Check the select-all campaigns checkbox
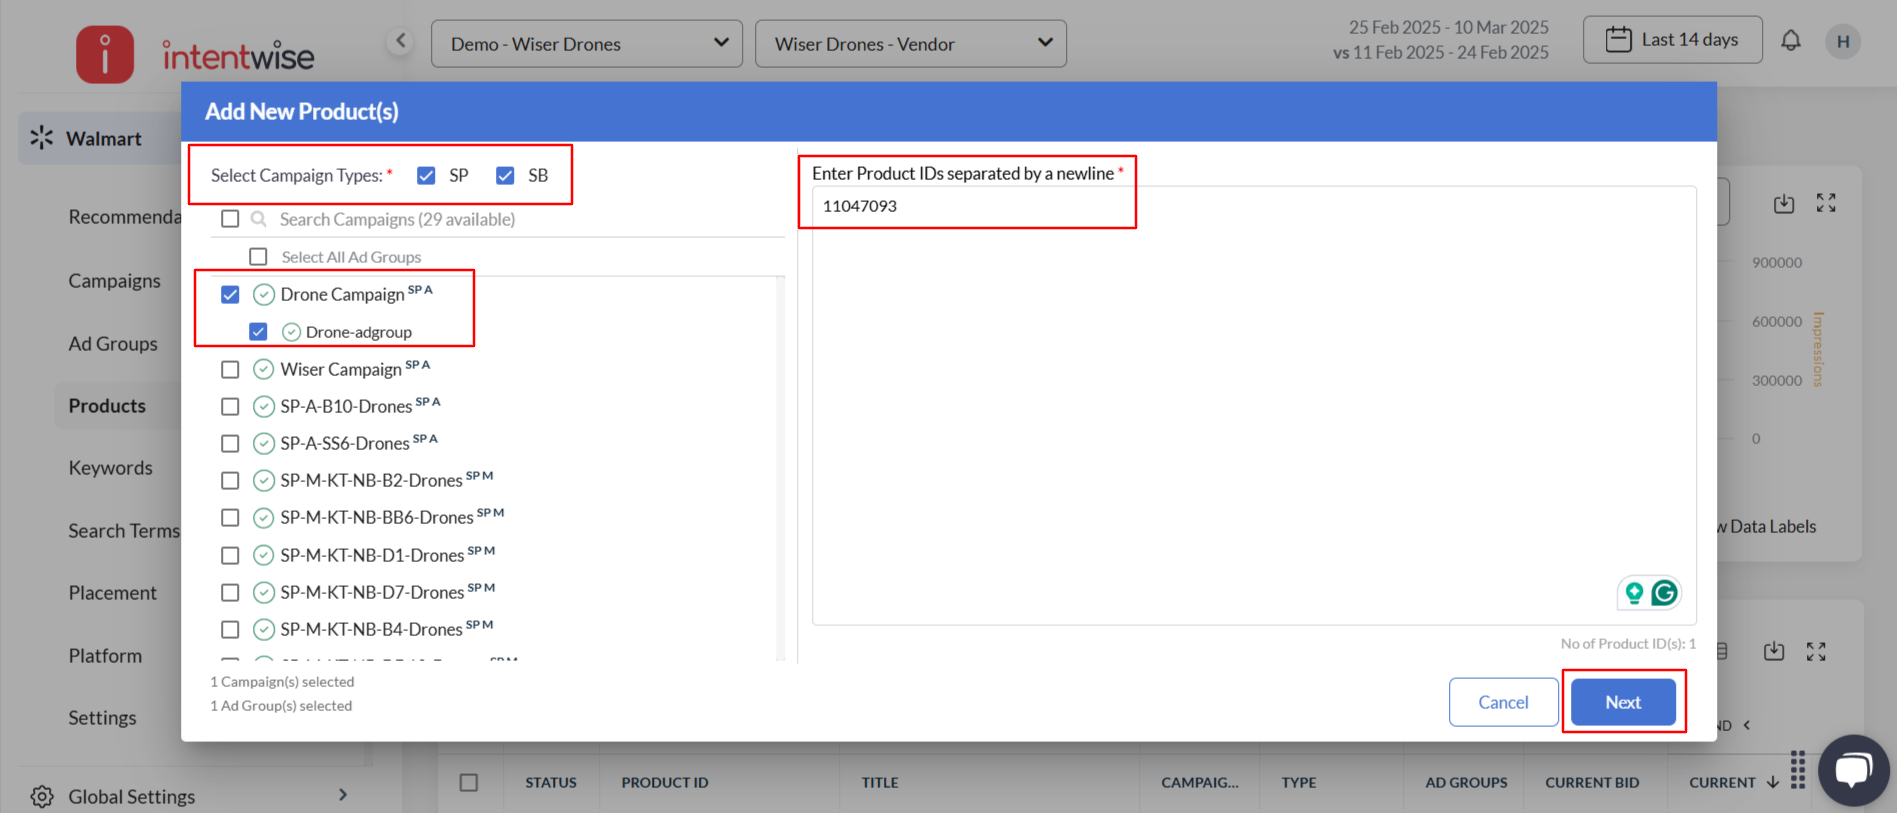 230,218
